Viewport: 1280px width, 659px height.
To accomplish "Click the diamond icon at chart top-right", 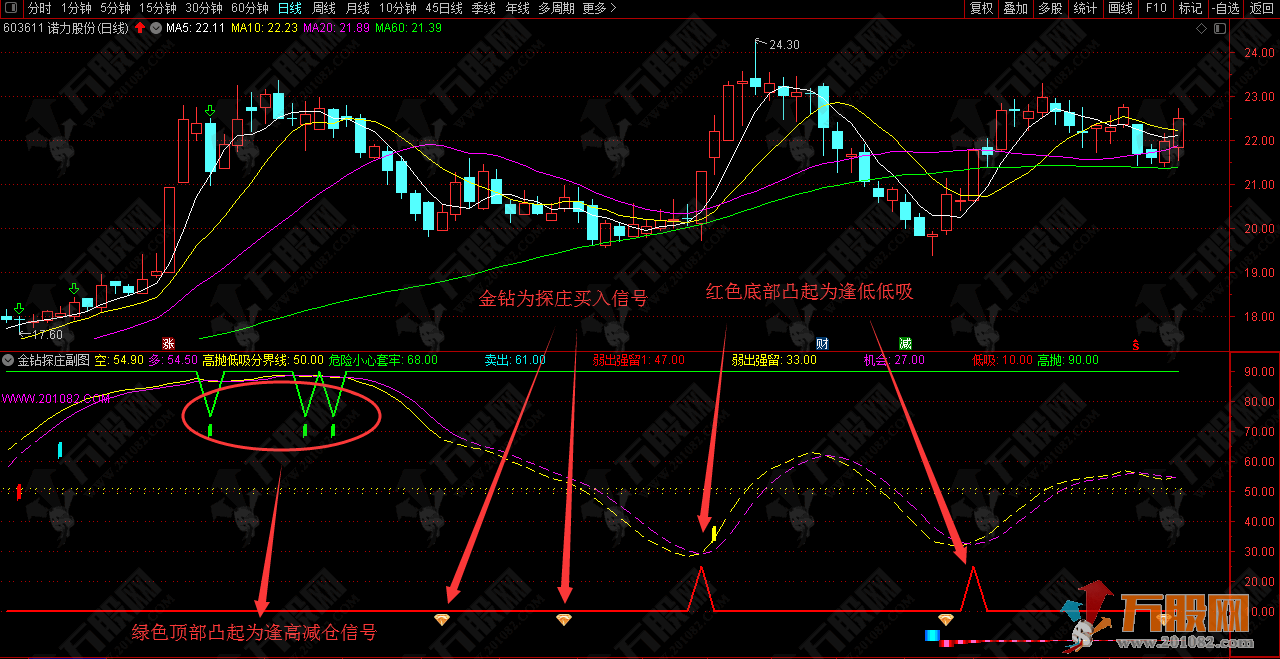I will (x=1201, y=28).
